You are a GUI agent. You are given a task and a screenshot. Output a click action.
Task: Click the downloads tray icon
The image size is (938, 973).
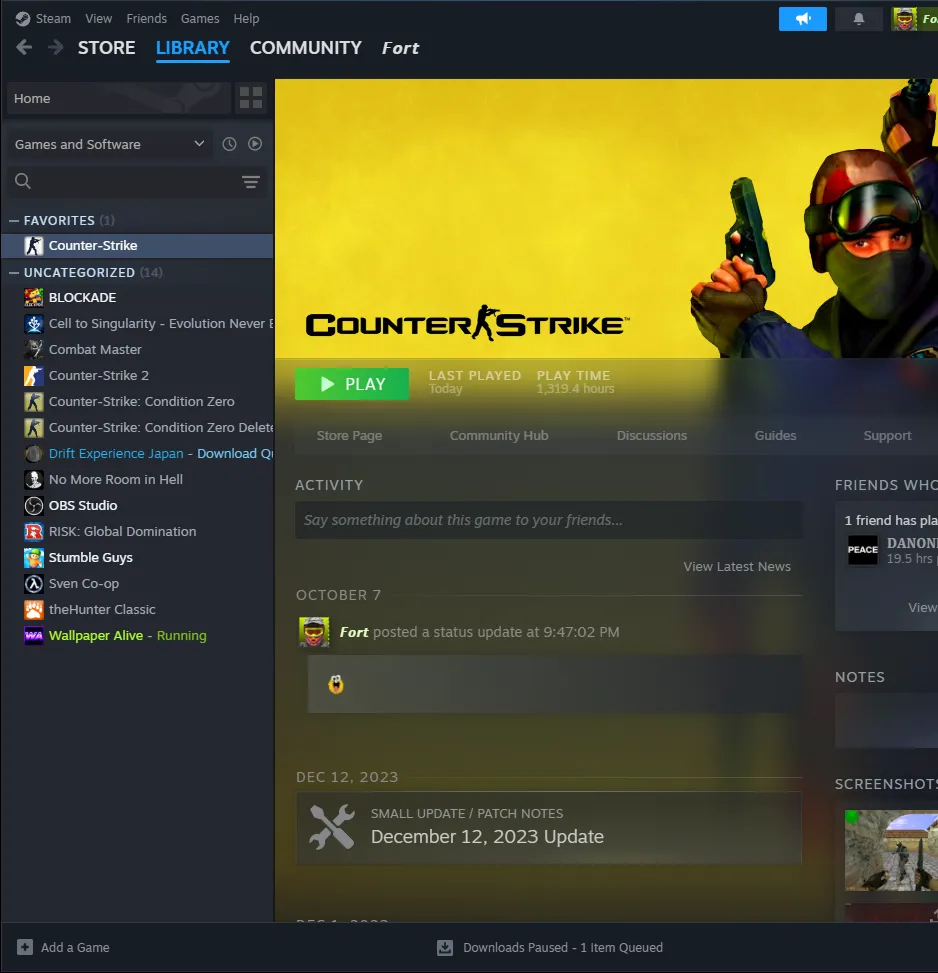tap(445, 948)
